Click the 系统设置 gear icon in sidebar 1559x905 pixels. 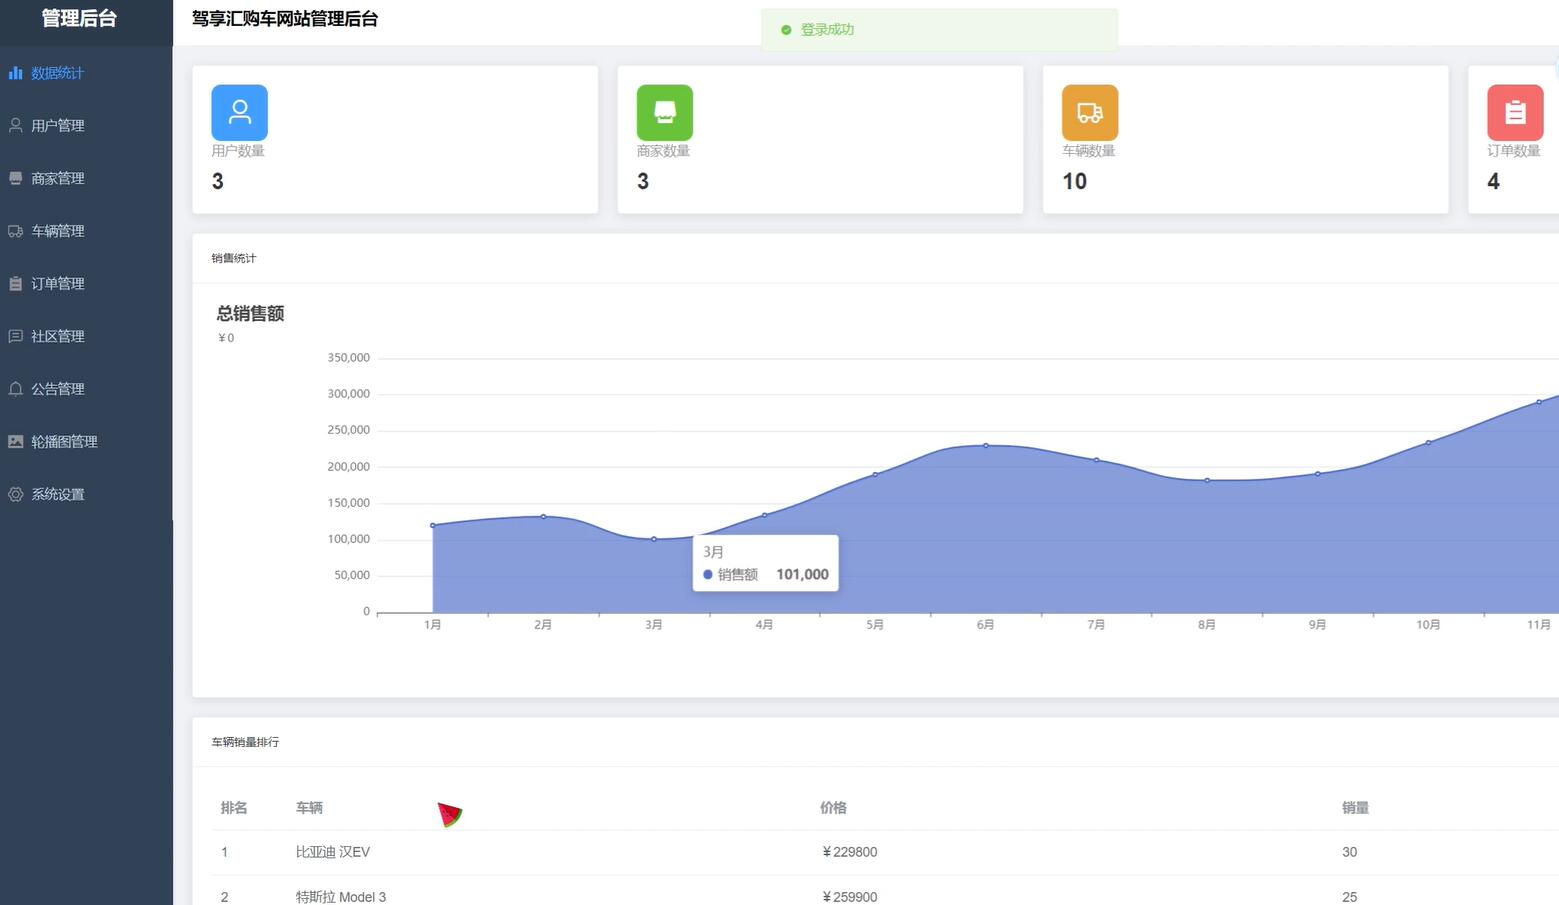pos(15,494)
